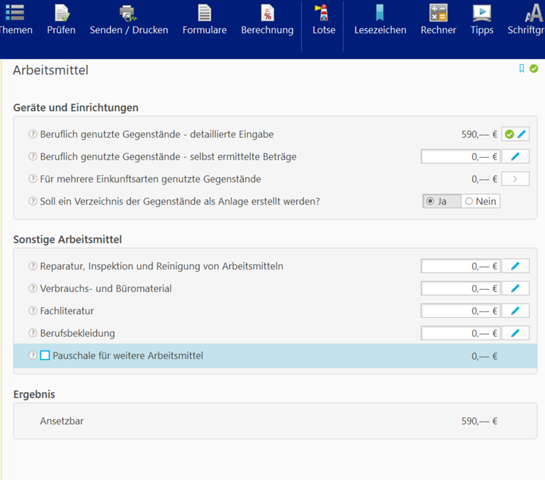Click the small bookmark icon beside Arbeitsmittel

521,68
